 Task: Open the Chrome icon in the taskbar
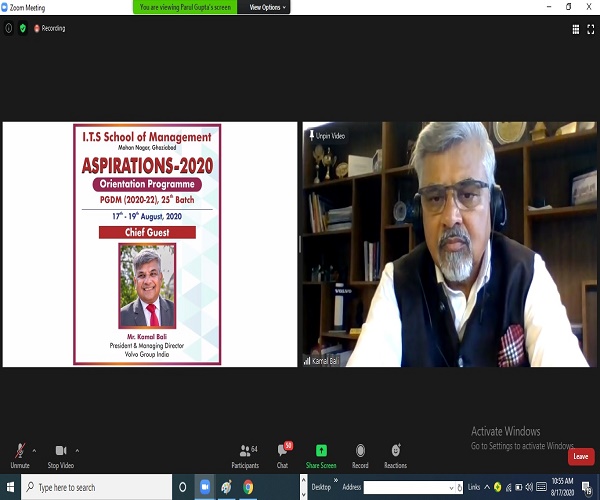coord(248,487)
